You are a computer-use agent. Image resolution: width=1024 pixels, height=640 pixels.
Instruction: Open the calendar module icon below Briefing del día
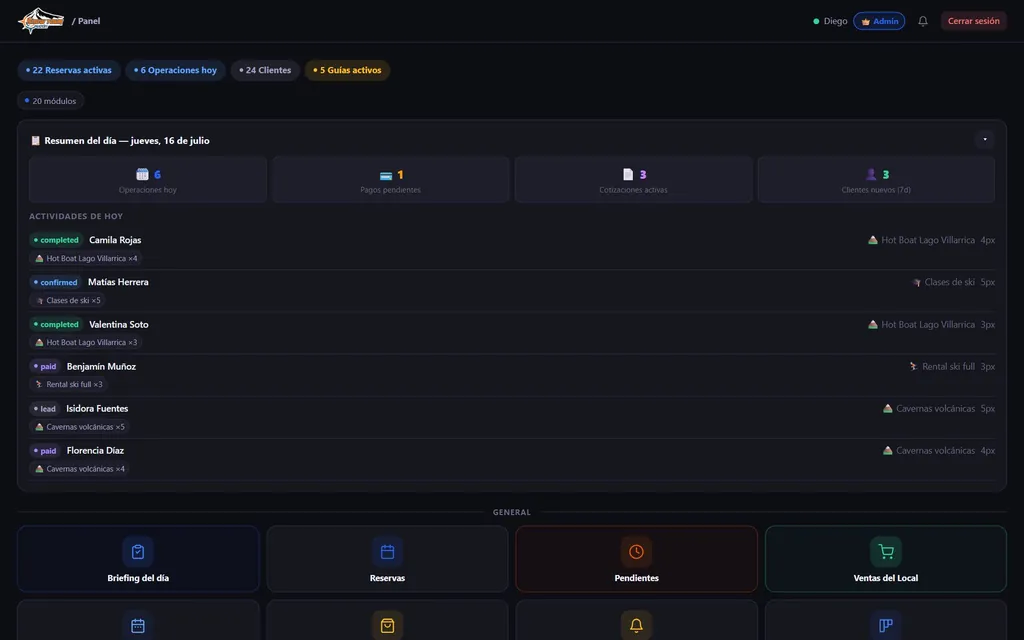click(138, 626)
